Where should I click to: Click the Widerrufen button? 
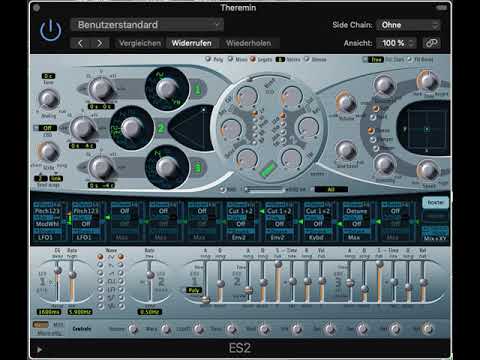(191, 43)
